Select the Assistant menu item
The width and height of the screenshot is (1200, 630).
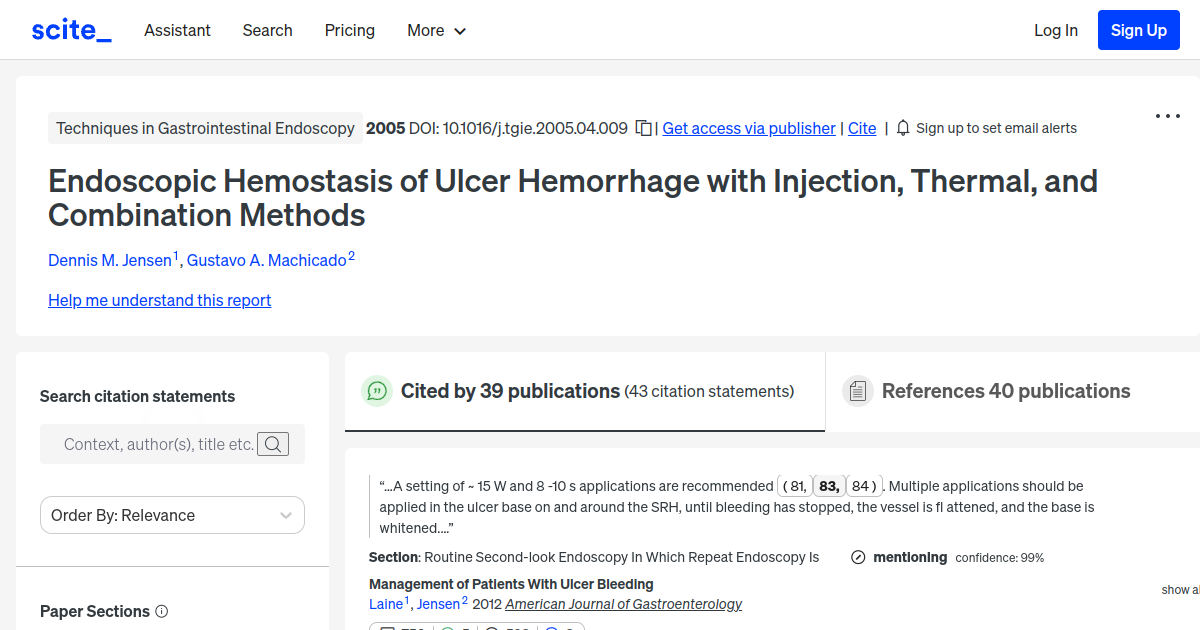tap(177, 31)
